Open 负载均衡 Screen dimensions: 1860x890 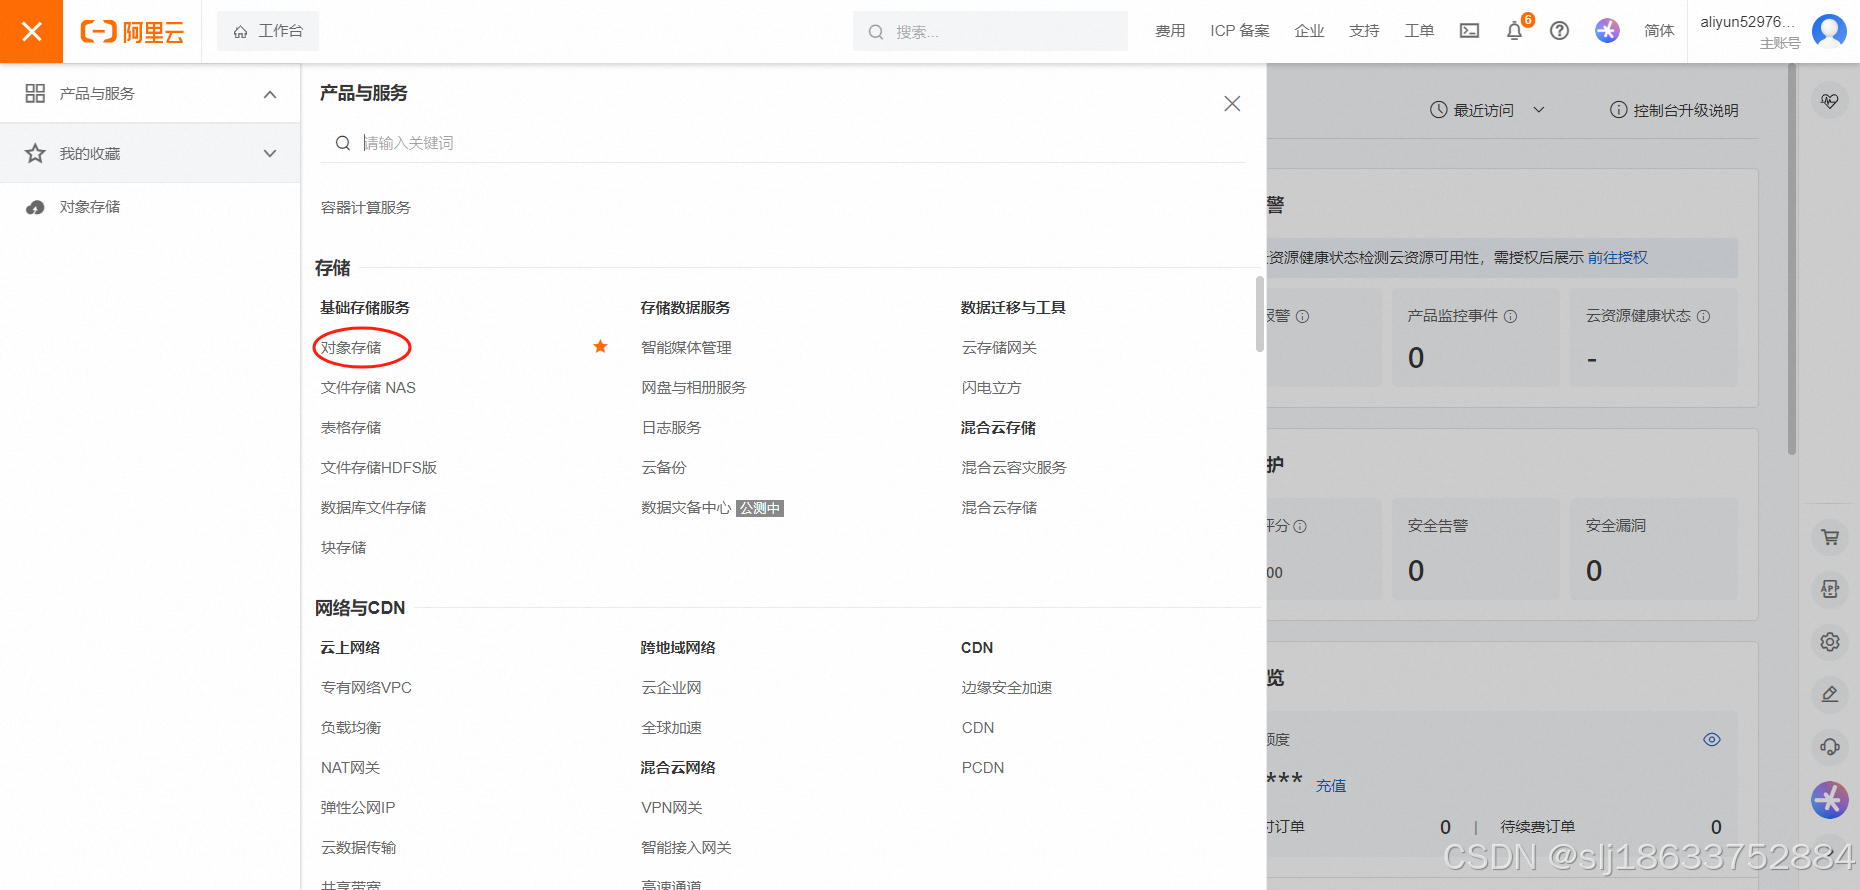click(351, 728)
